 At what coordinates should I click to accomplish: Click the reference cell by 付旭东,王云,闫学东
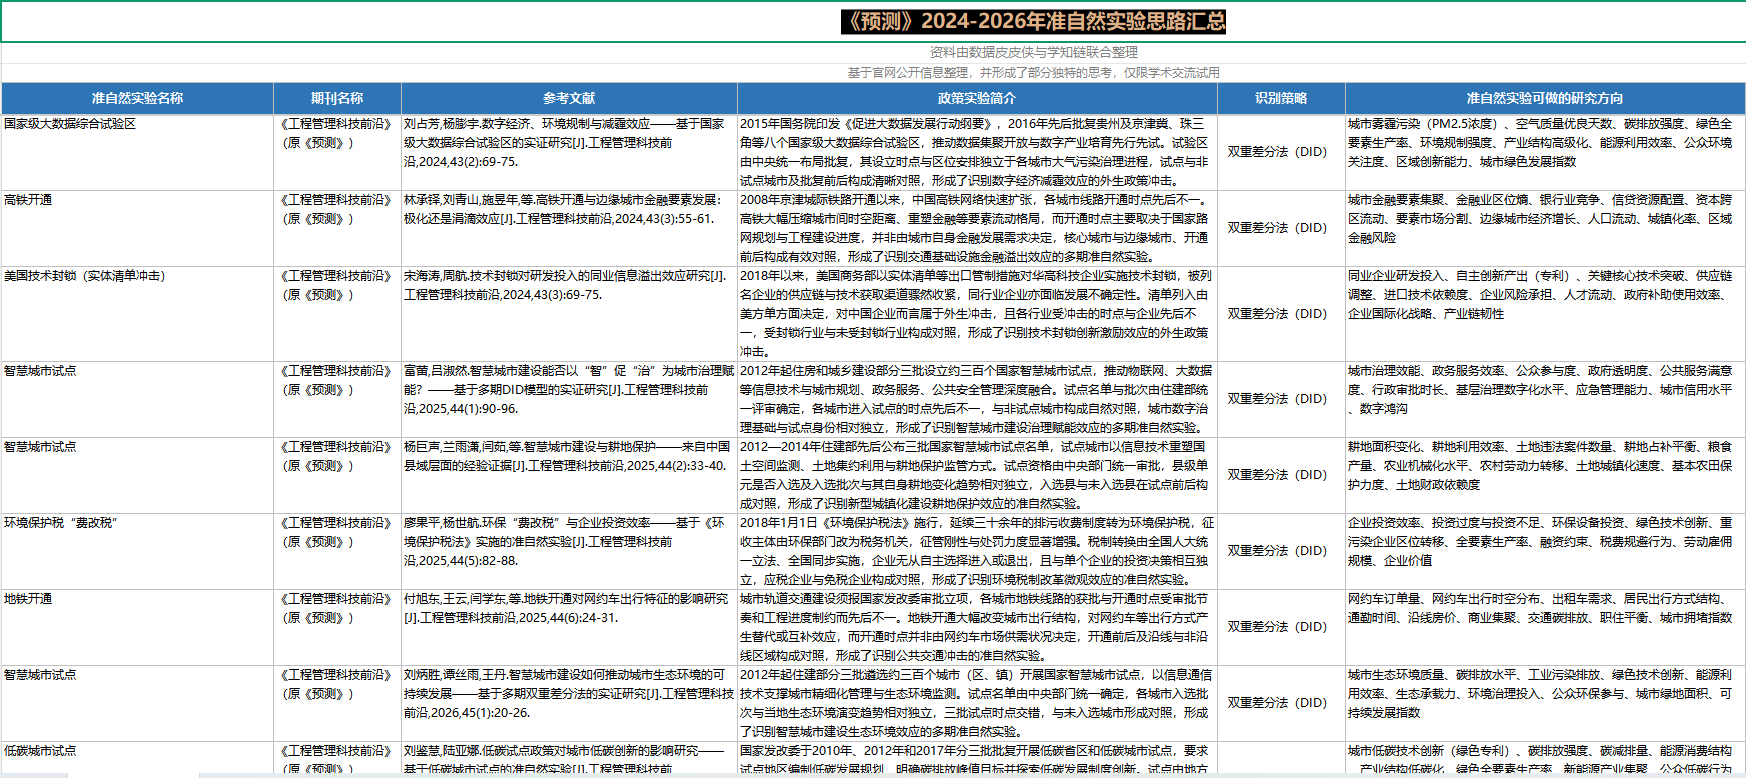point(569,627)
